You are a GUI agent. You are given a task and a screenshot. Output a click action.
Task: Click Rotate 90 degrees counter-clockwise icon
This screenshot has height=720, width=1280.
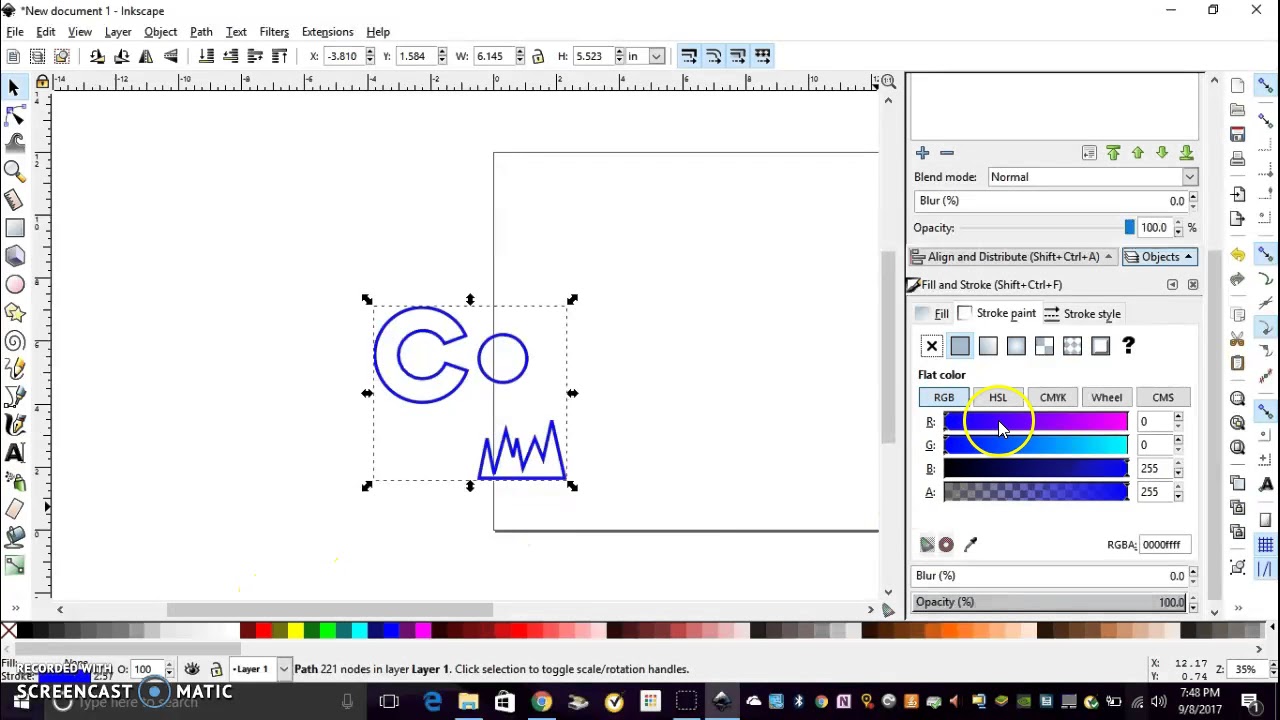97,56
